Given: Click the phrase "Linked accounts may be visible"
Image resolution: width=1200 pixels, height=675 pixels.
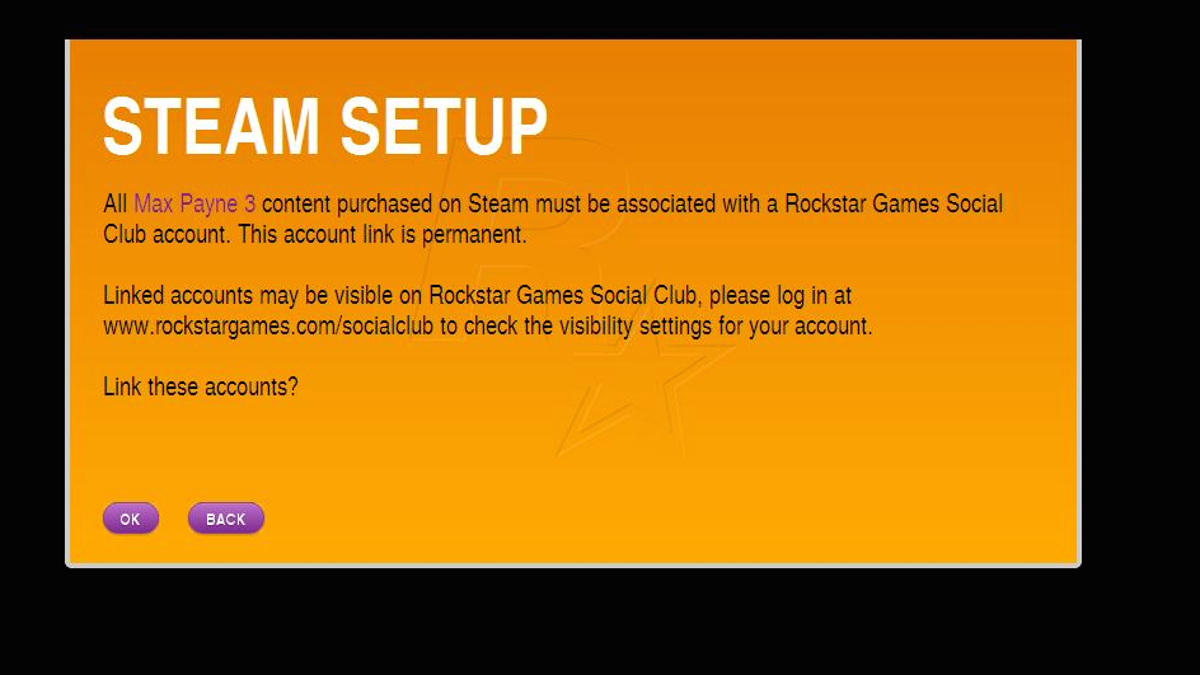Looking at the screenshot, I should (x=263, y=296).
